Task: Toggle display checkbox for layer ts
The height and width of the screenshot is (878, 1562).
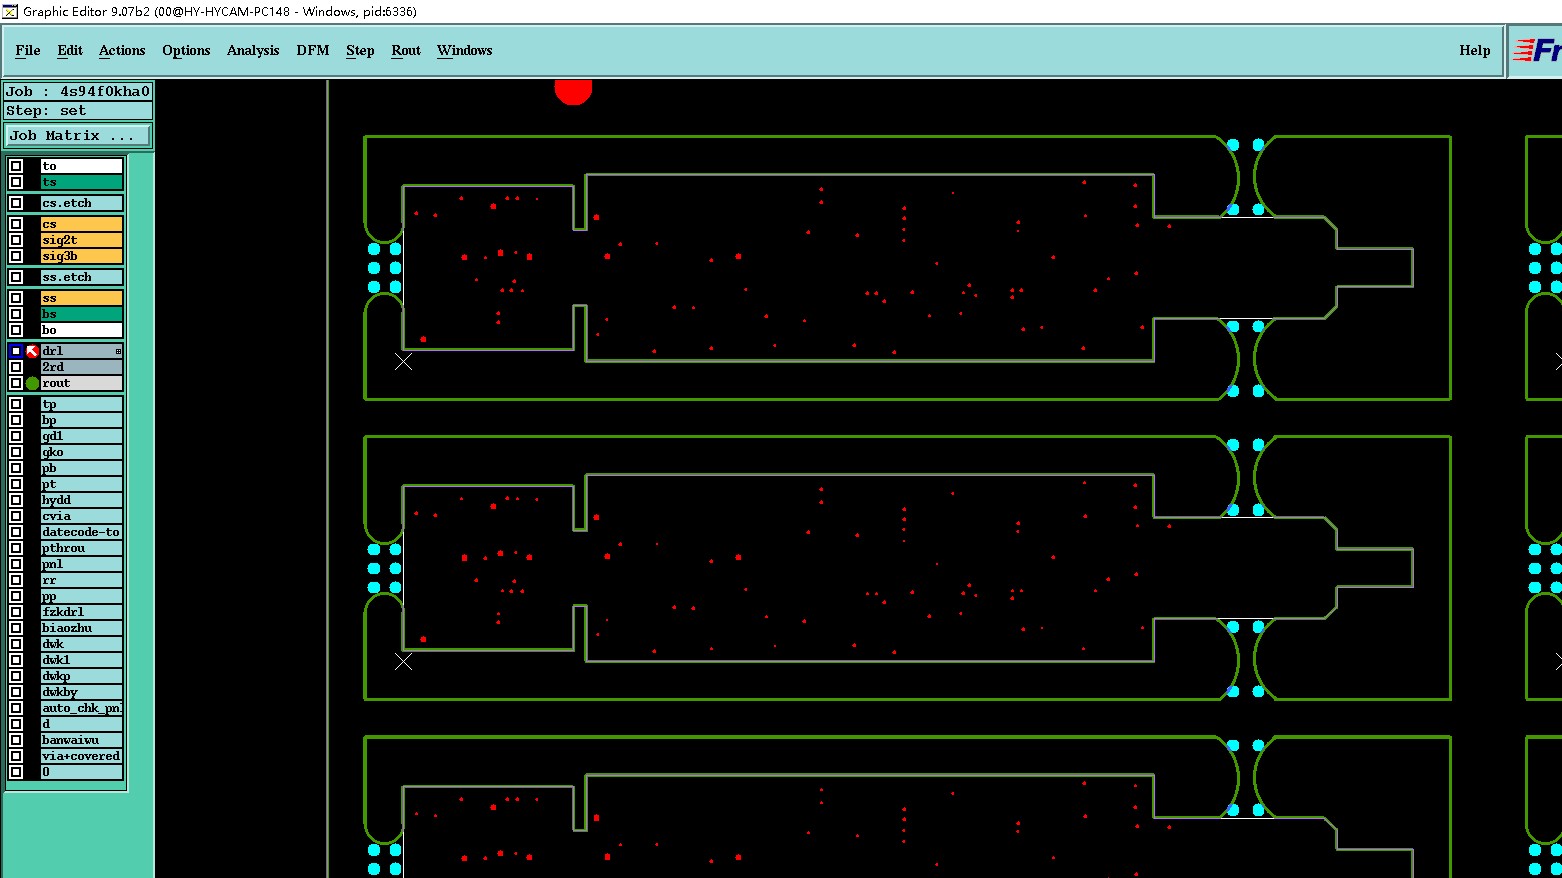Action: [x=16, y=182]
